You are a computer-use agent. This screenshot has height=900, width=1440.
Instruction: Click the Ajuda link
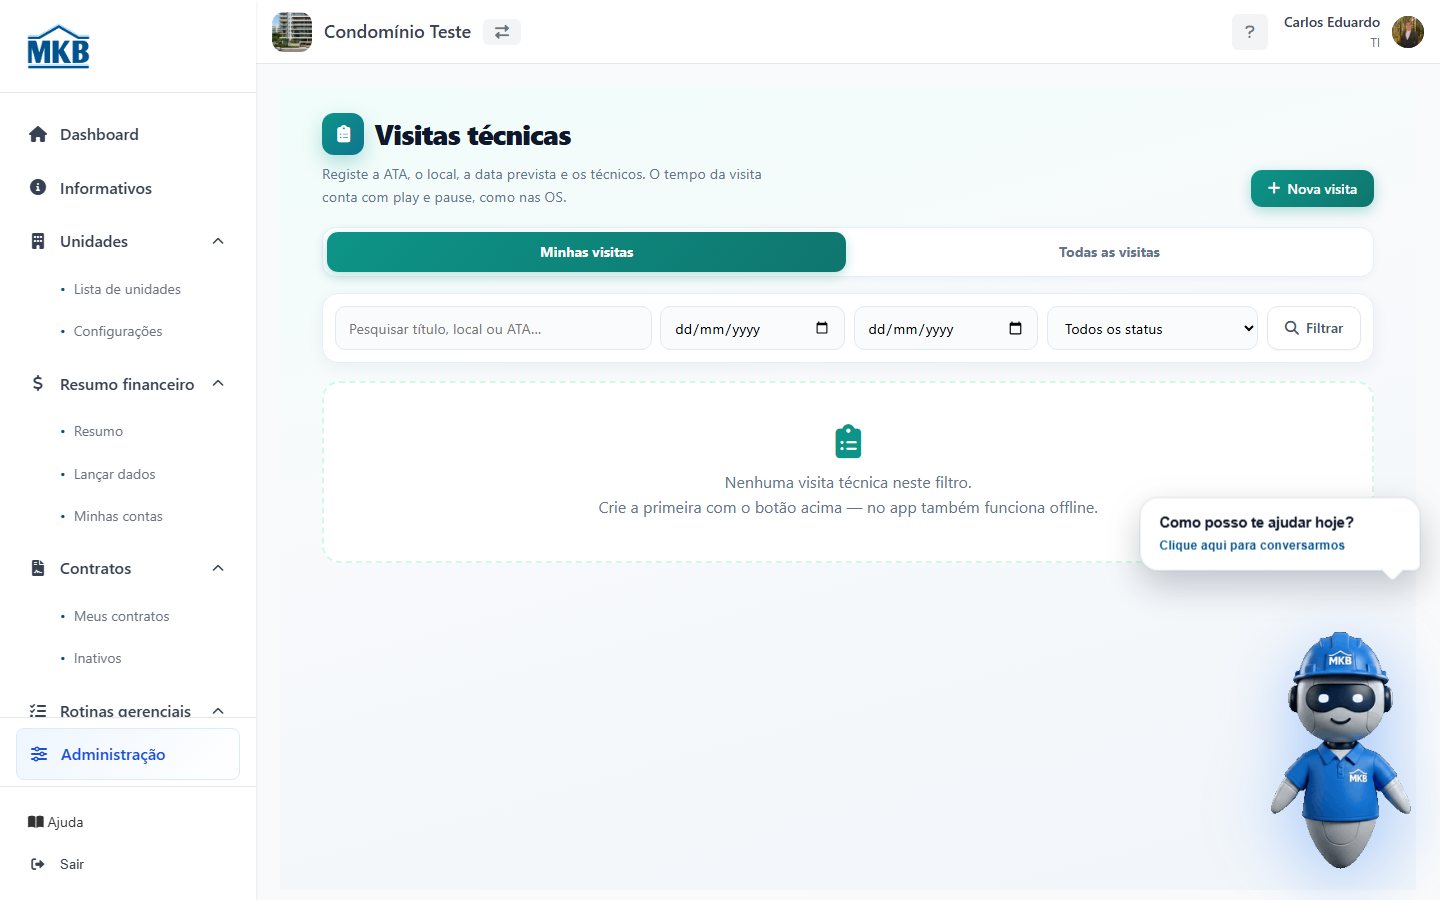[55, 822]
